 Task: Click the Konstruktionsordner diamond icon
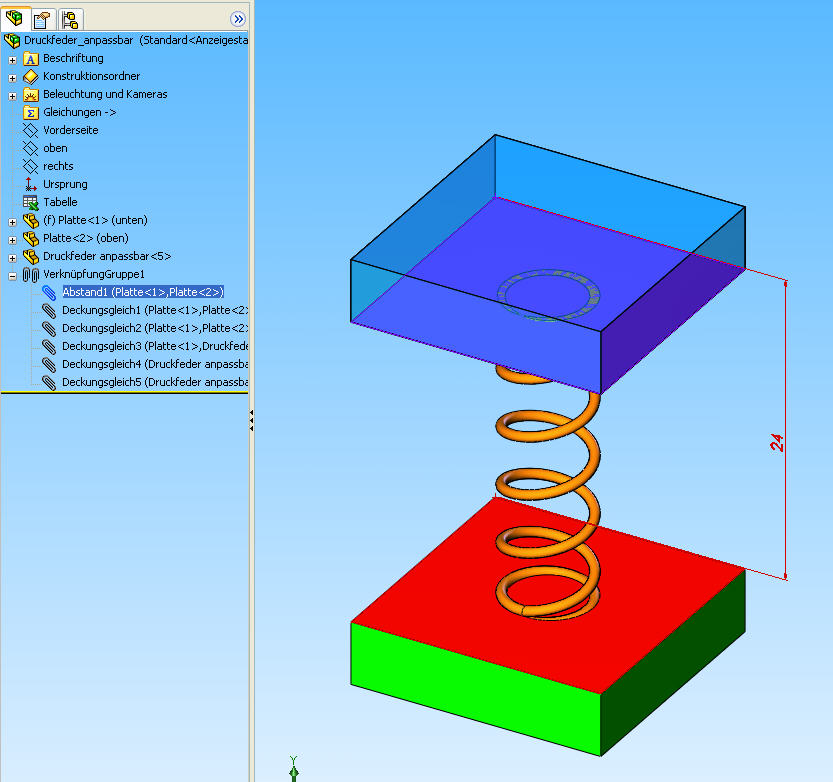[x=31, y=76]
